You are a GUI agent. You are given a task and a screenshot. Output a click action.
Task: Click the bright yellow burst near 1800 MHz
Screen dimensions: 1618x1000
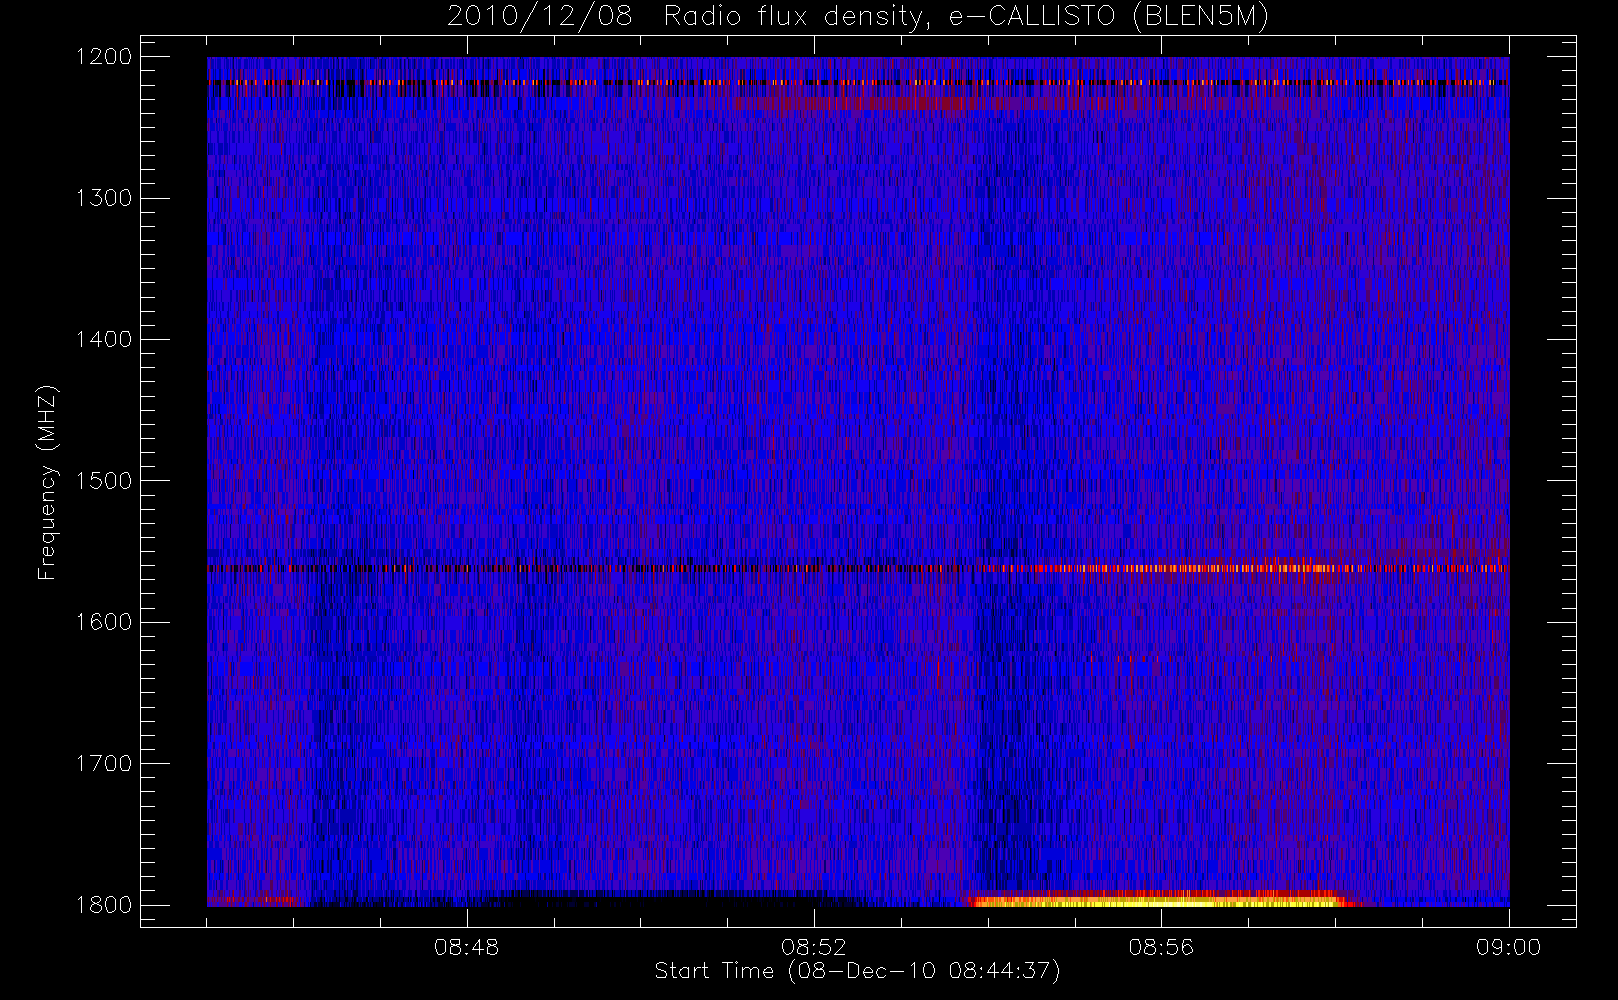1160,899
